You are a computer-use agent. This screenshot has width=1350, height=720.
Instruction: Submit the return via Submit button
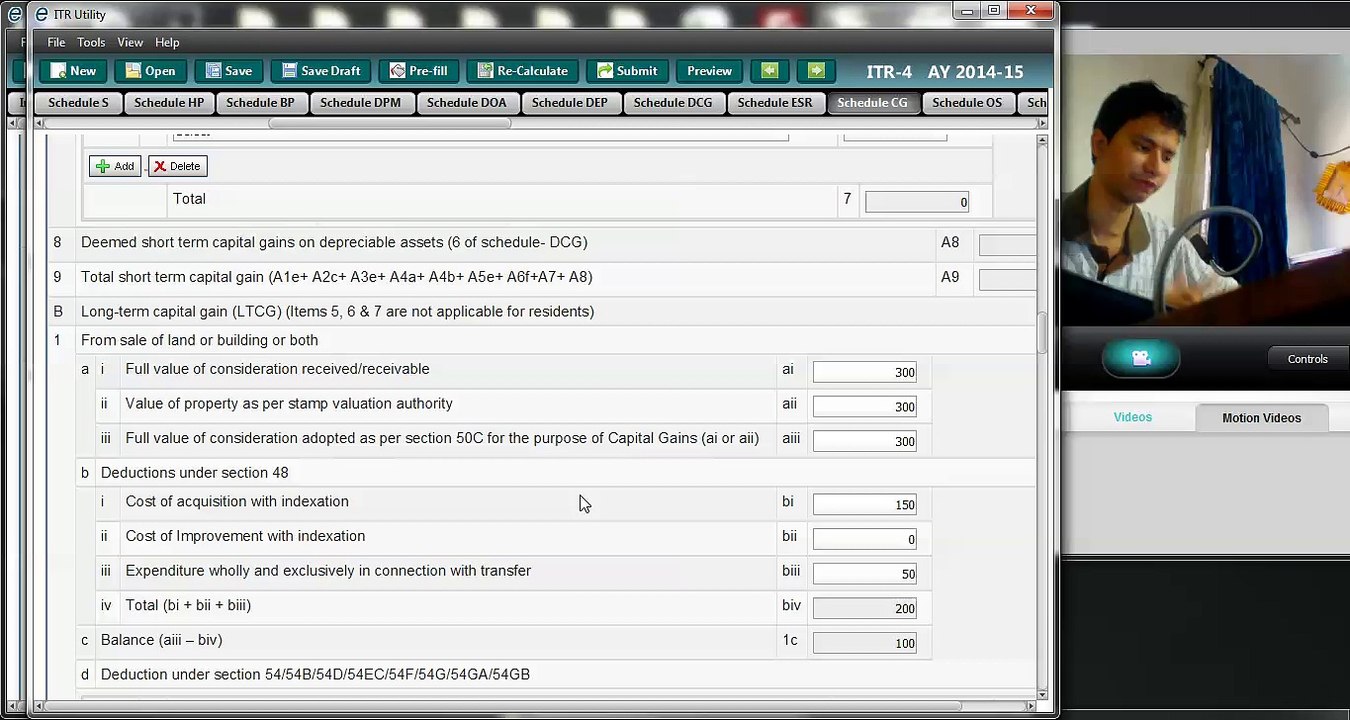click(x=627, y=71)
